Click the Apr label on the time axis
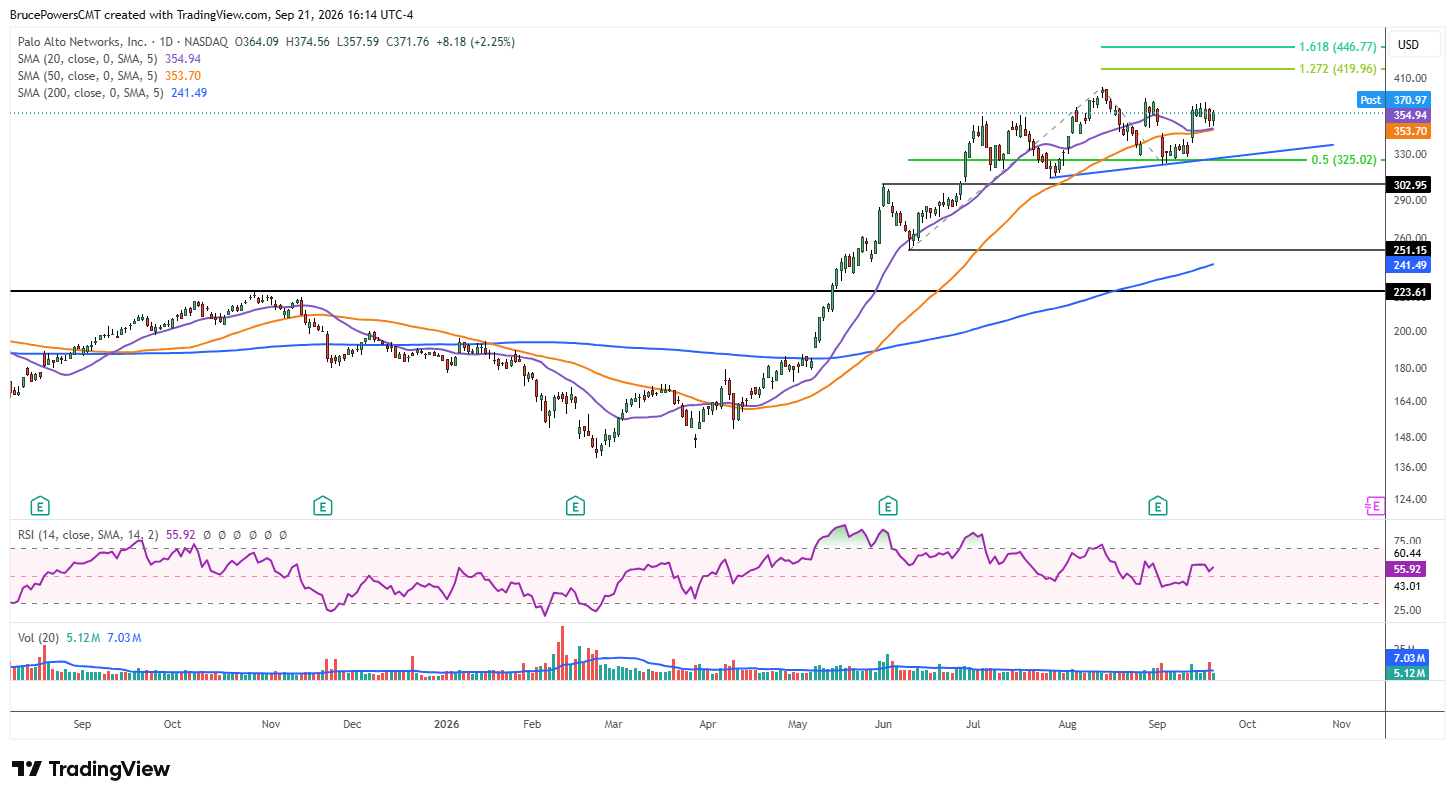The height and width of the screenshot is (799, 1455). pos(708,722)
